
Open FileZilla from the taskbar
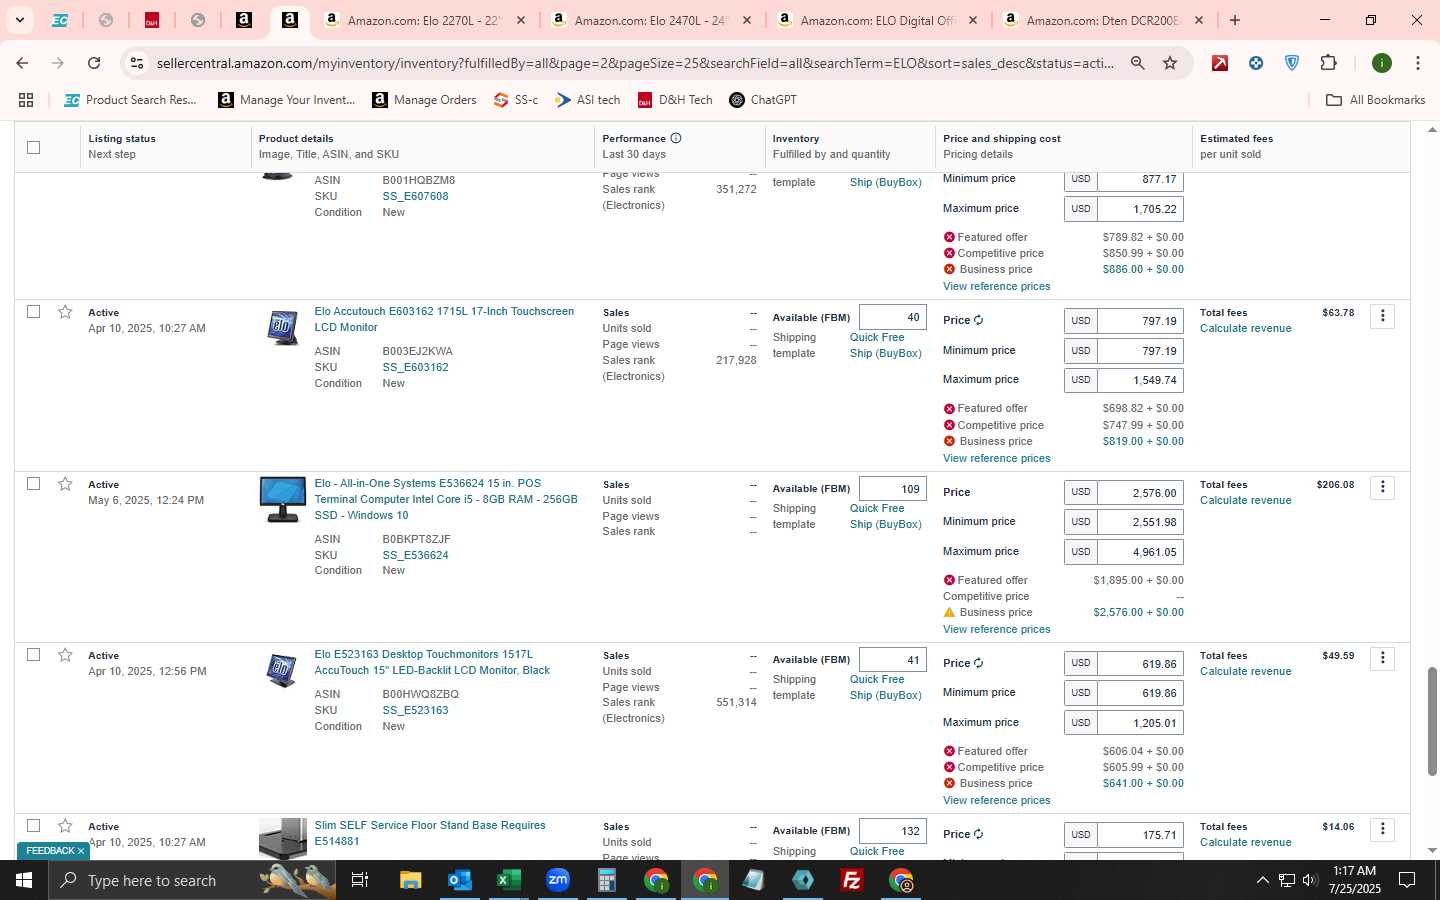point(852,880)
